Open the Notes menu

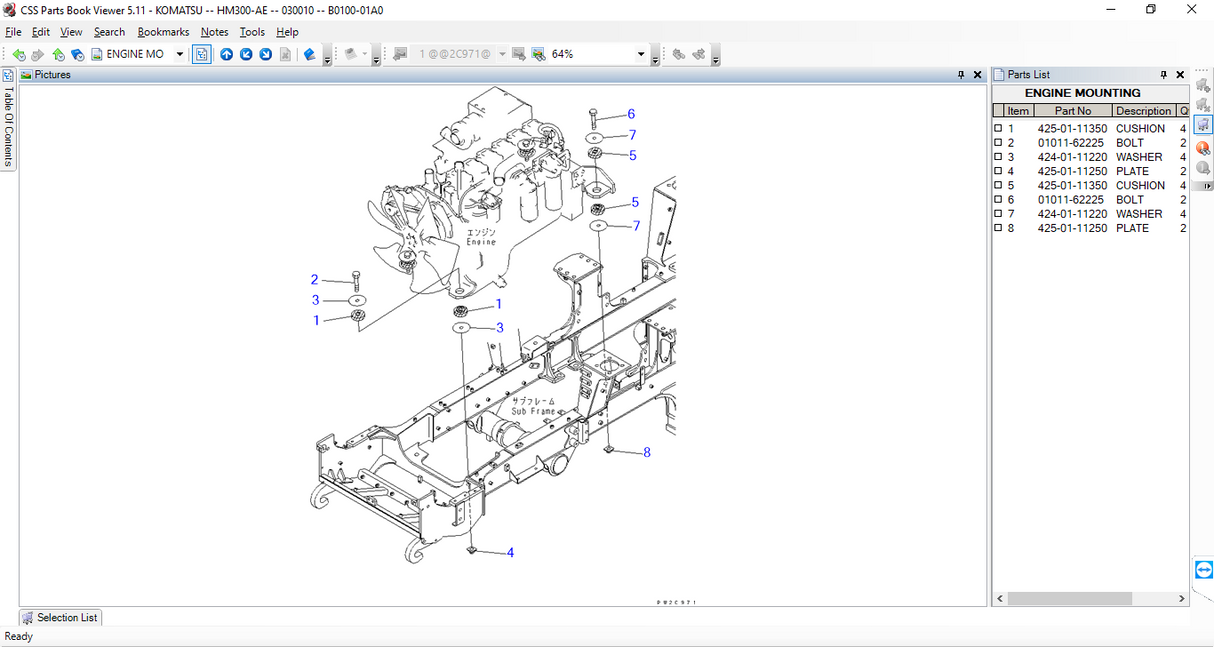coord(214,32)
